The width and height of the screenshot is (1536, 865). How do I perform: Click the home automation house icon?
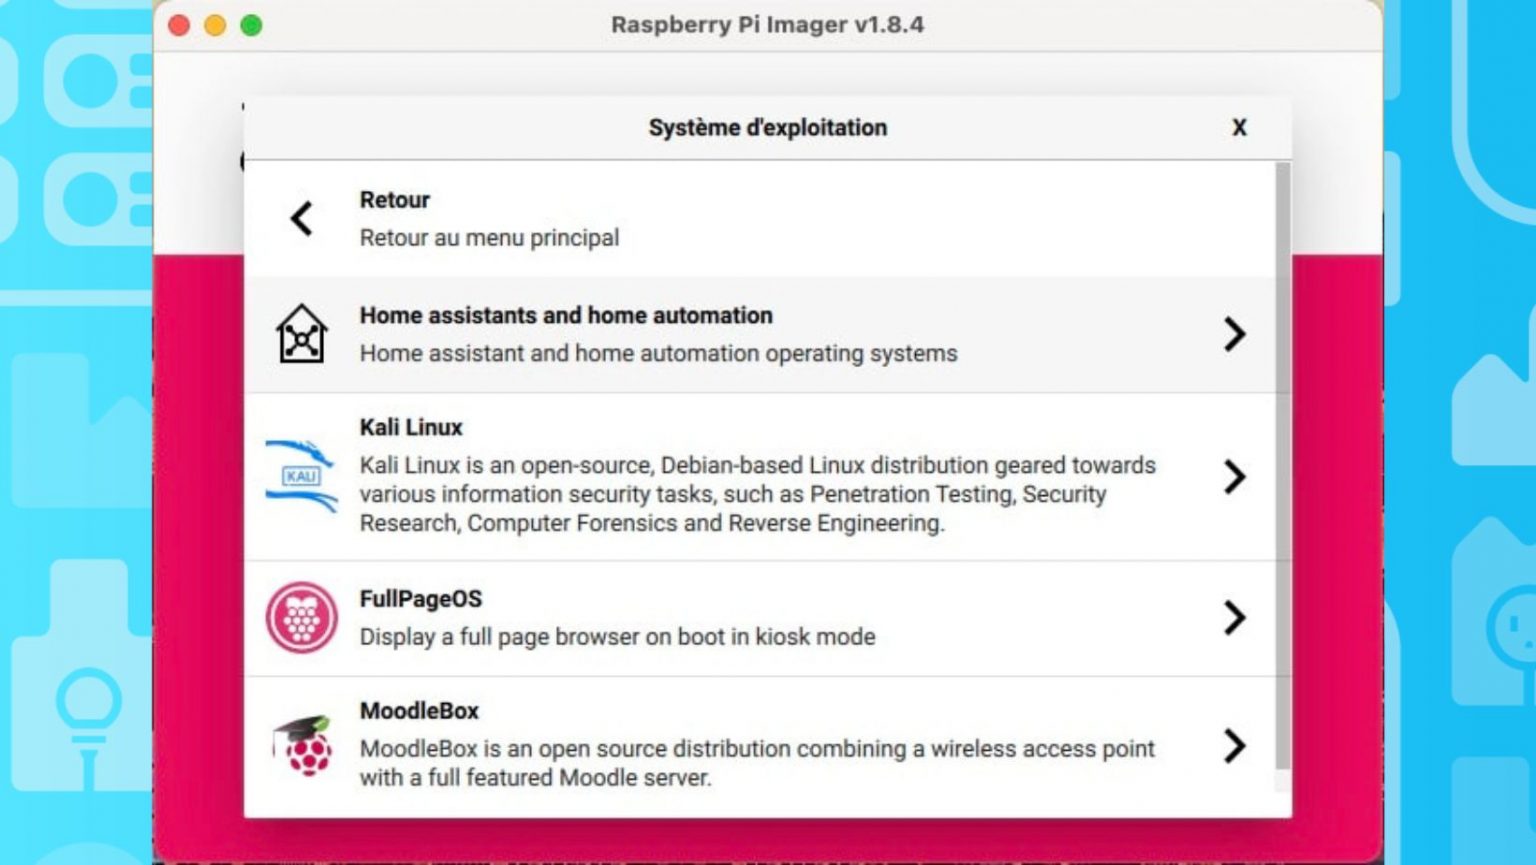click(x=300, y=334)
